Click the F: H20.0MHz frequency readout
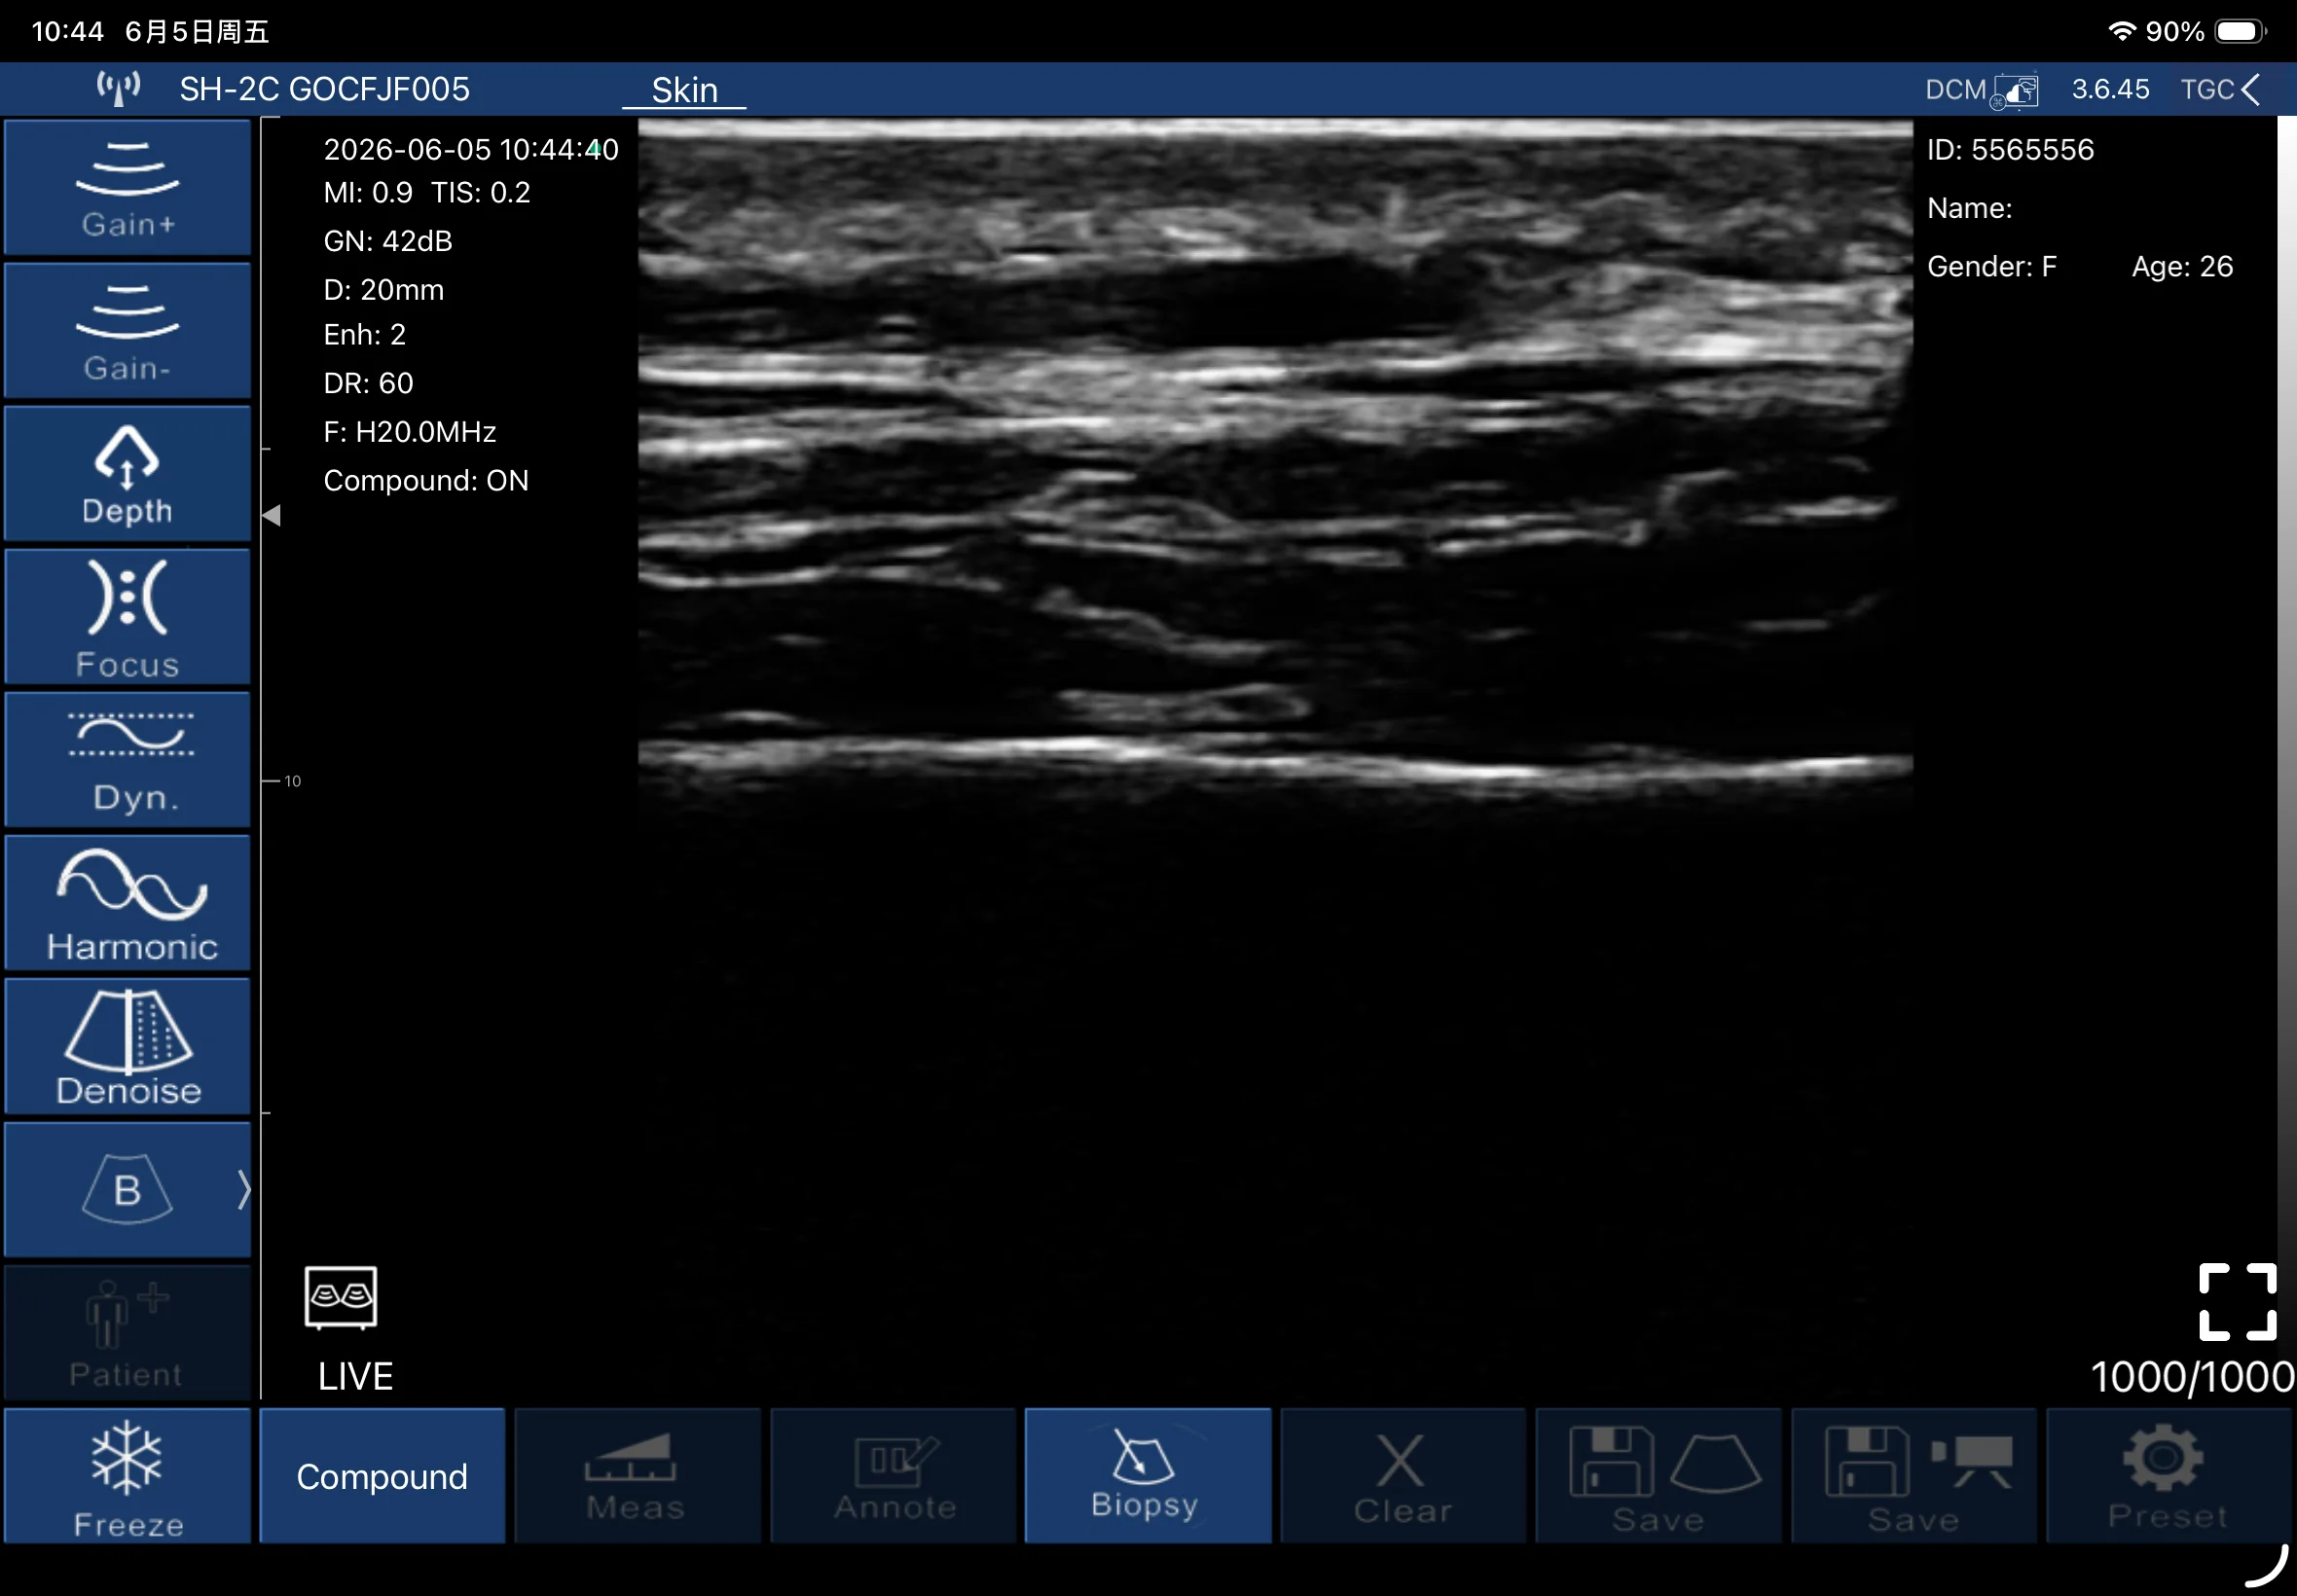The width and height of the screenshot is (2297, 1596). click(410, 432)
